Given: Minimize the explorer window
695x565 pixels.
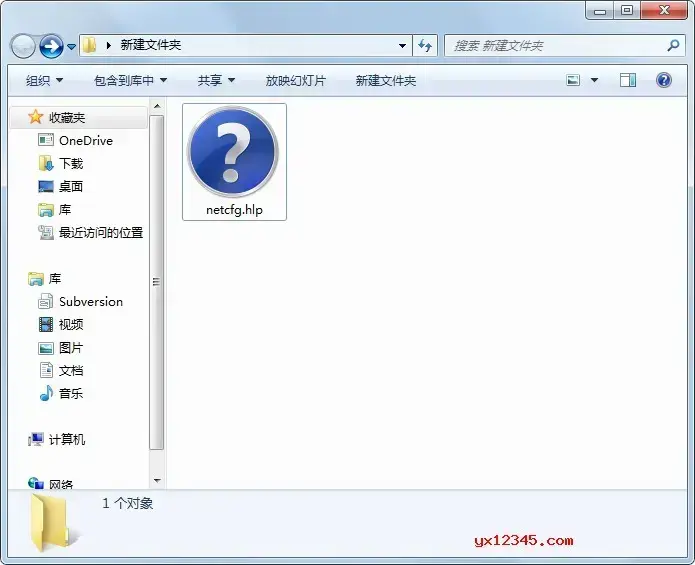Looking at the screenshot, I should [x=600, y=11].
